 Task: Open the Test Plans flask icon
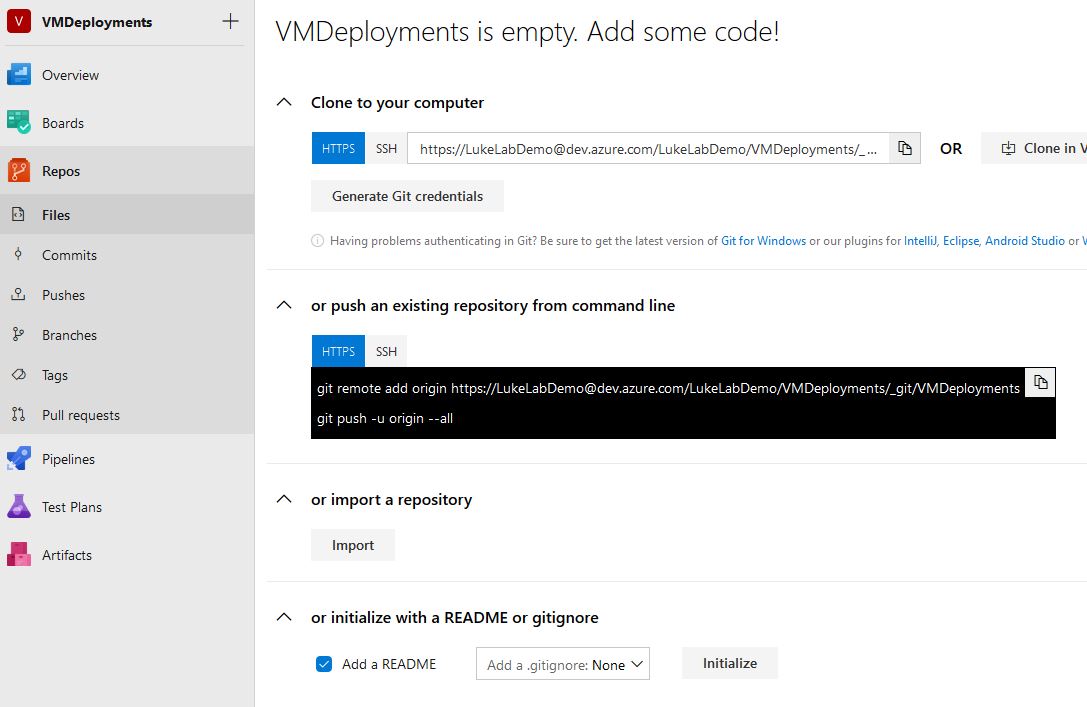[19, 506]
